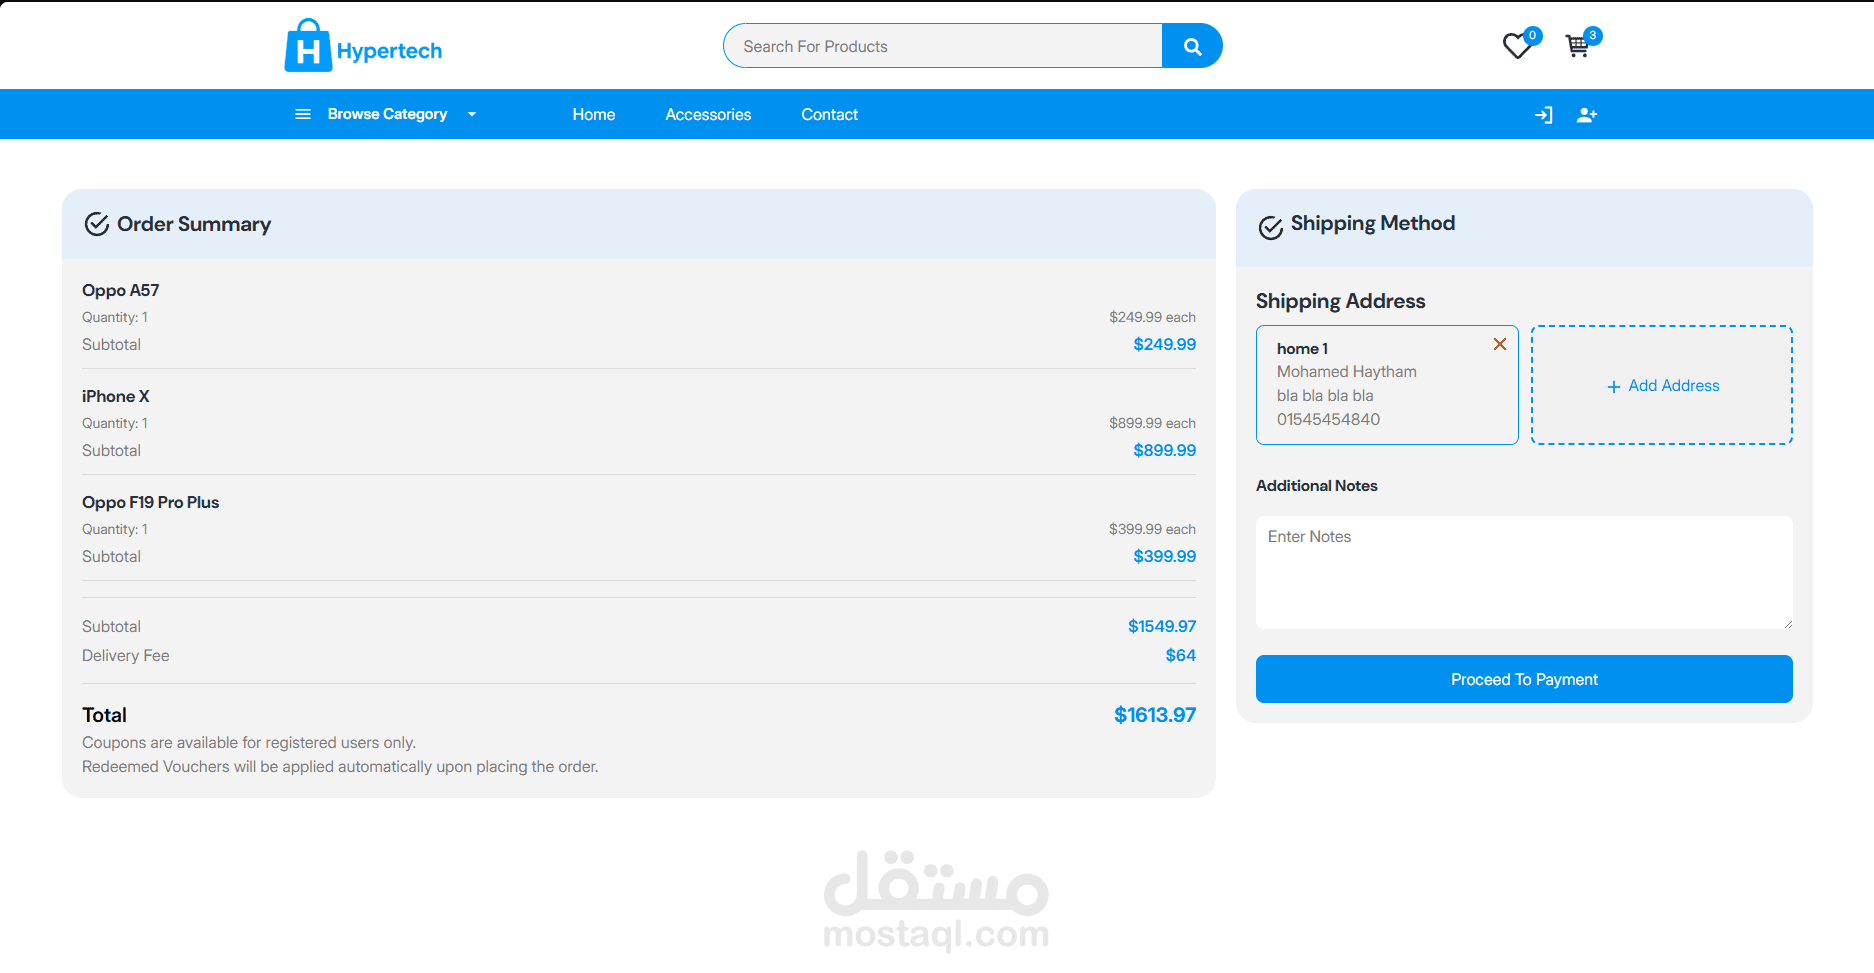Open the wishlist heart icon
1874x973 pixels.
point(1518,46)
